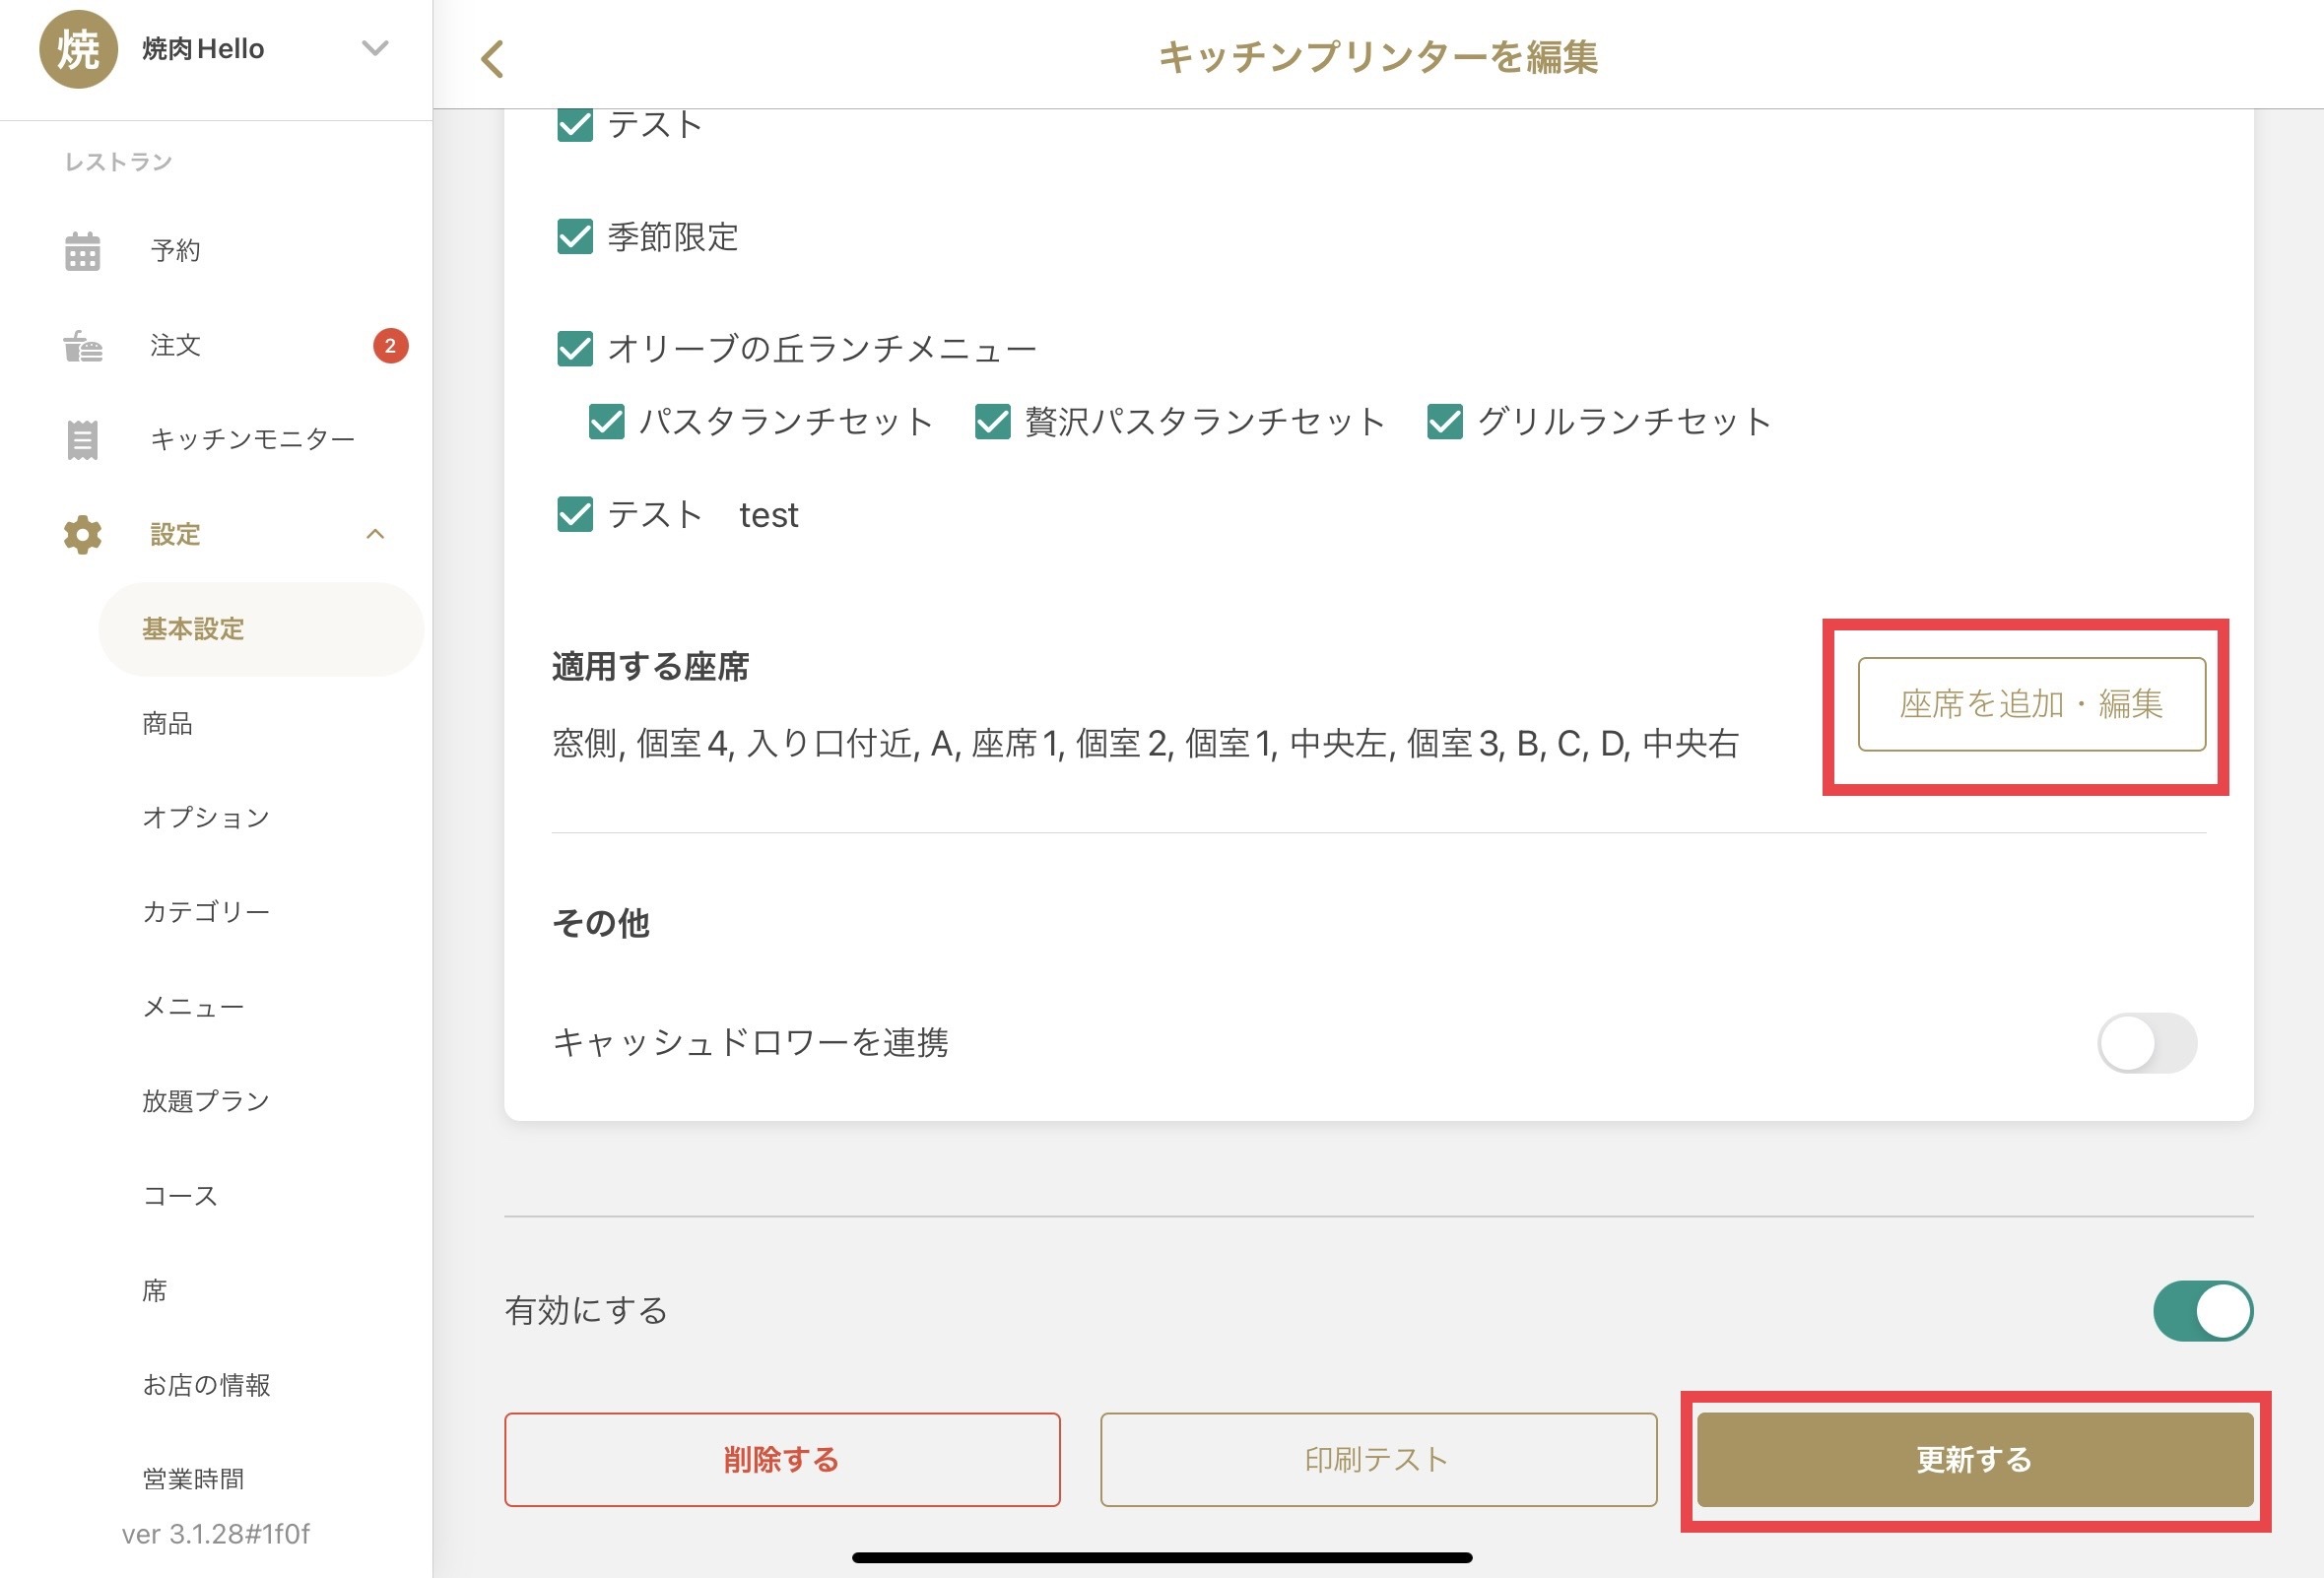Click the order icon next to 注文
Screen dimensions: 2324x1578
[x=82, y=346]
